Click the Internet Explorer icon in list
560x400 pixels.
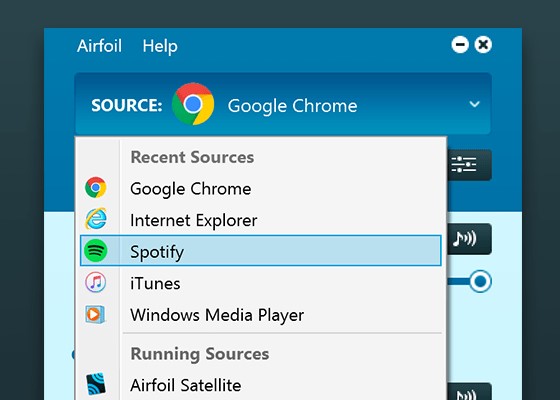pyautogui.click(x=95, y=219)
